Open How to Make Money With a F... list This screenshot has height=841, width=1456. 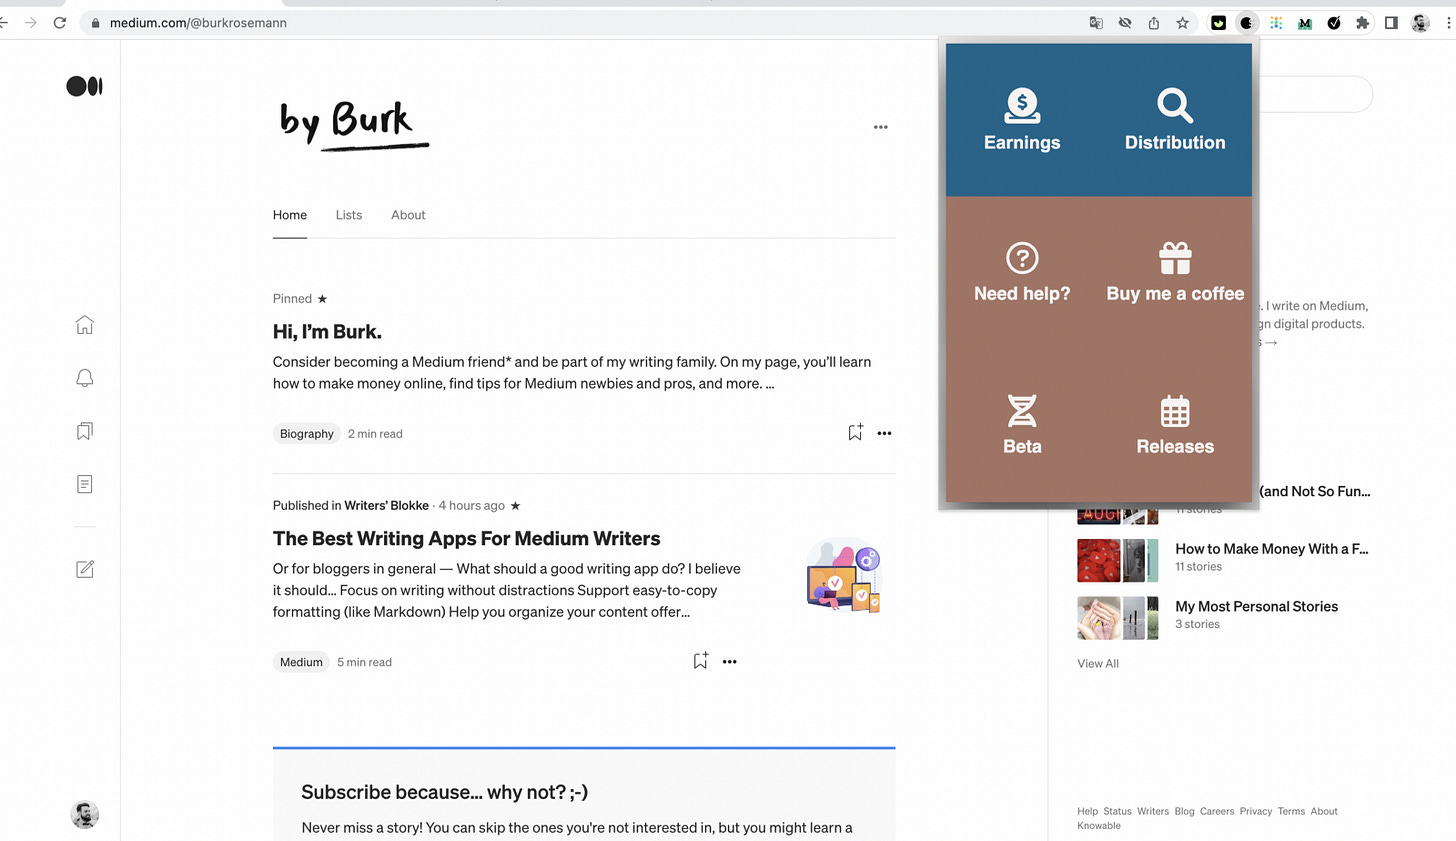pos(1271,549)
